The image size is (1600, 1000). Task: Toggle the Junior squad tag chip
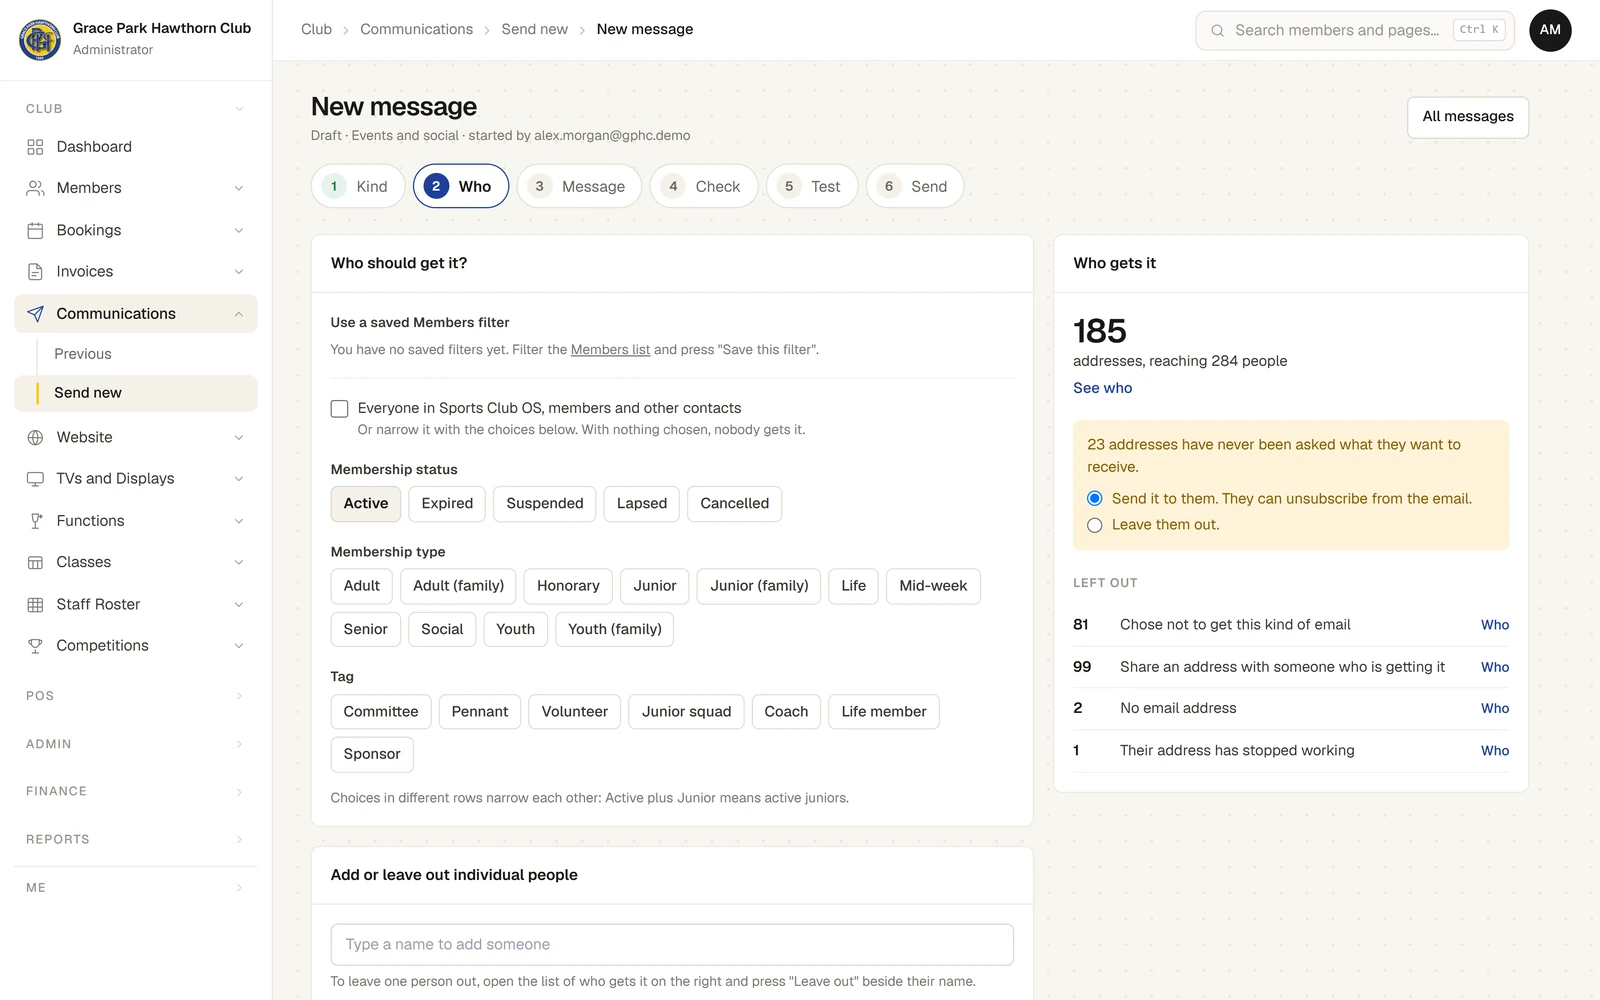[x=686, y=712]
